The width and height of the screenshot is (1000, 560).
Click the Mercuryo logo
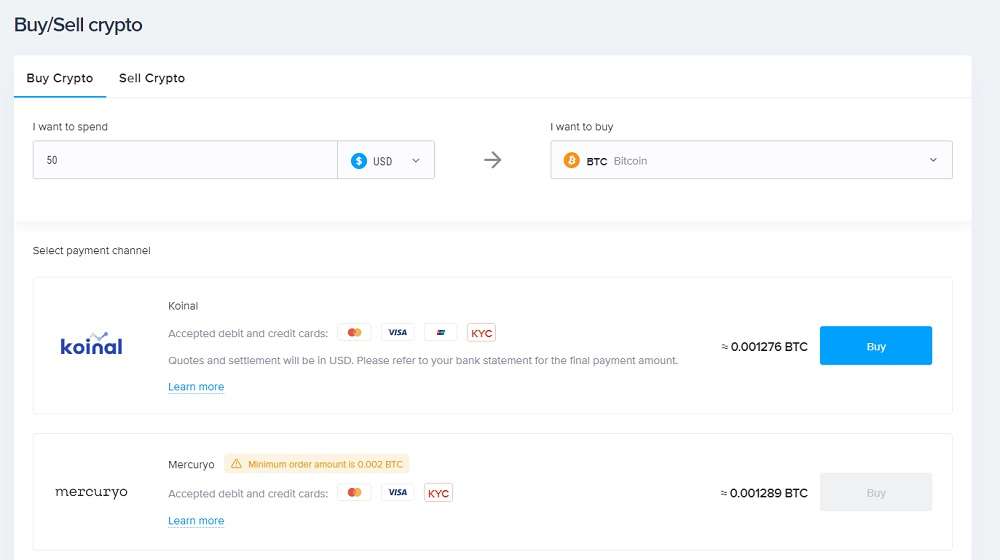(91, 492)
